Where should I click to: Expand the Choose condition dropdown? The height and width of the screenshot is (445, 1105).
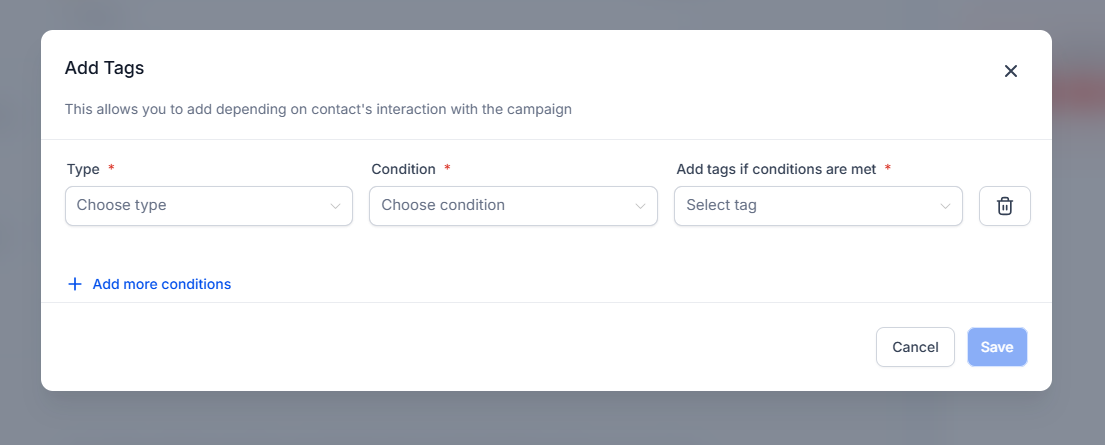coord(505,206)
